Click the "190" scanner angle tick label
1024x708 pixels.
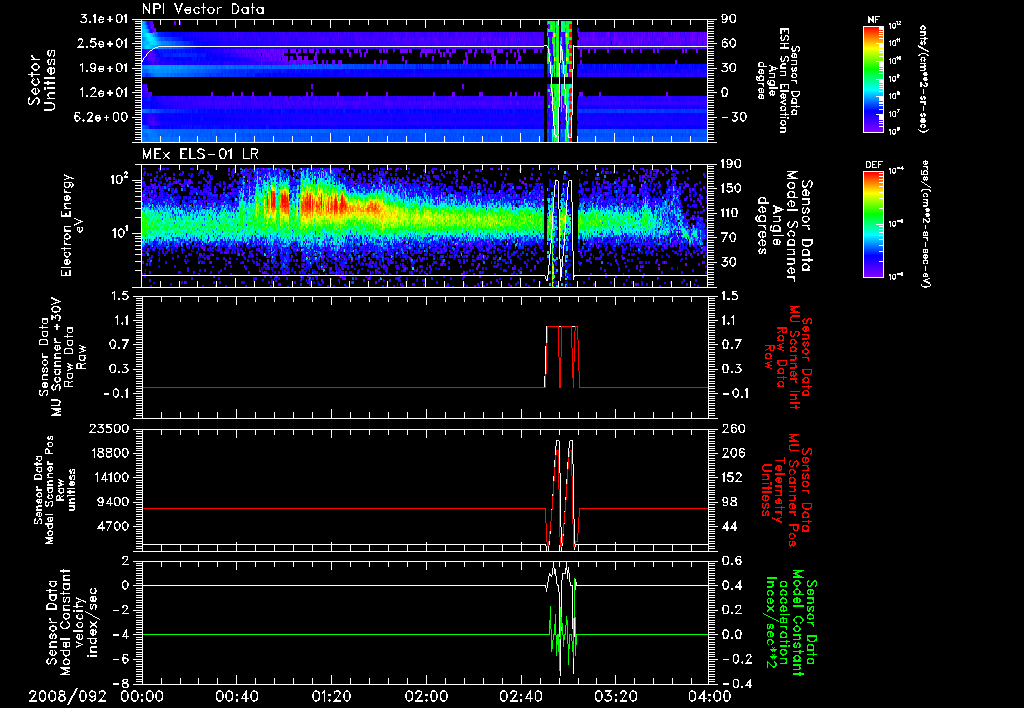pyautogui.click(x=732, y=164)
